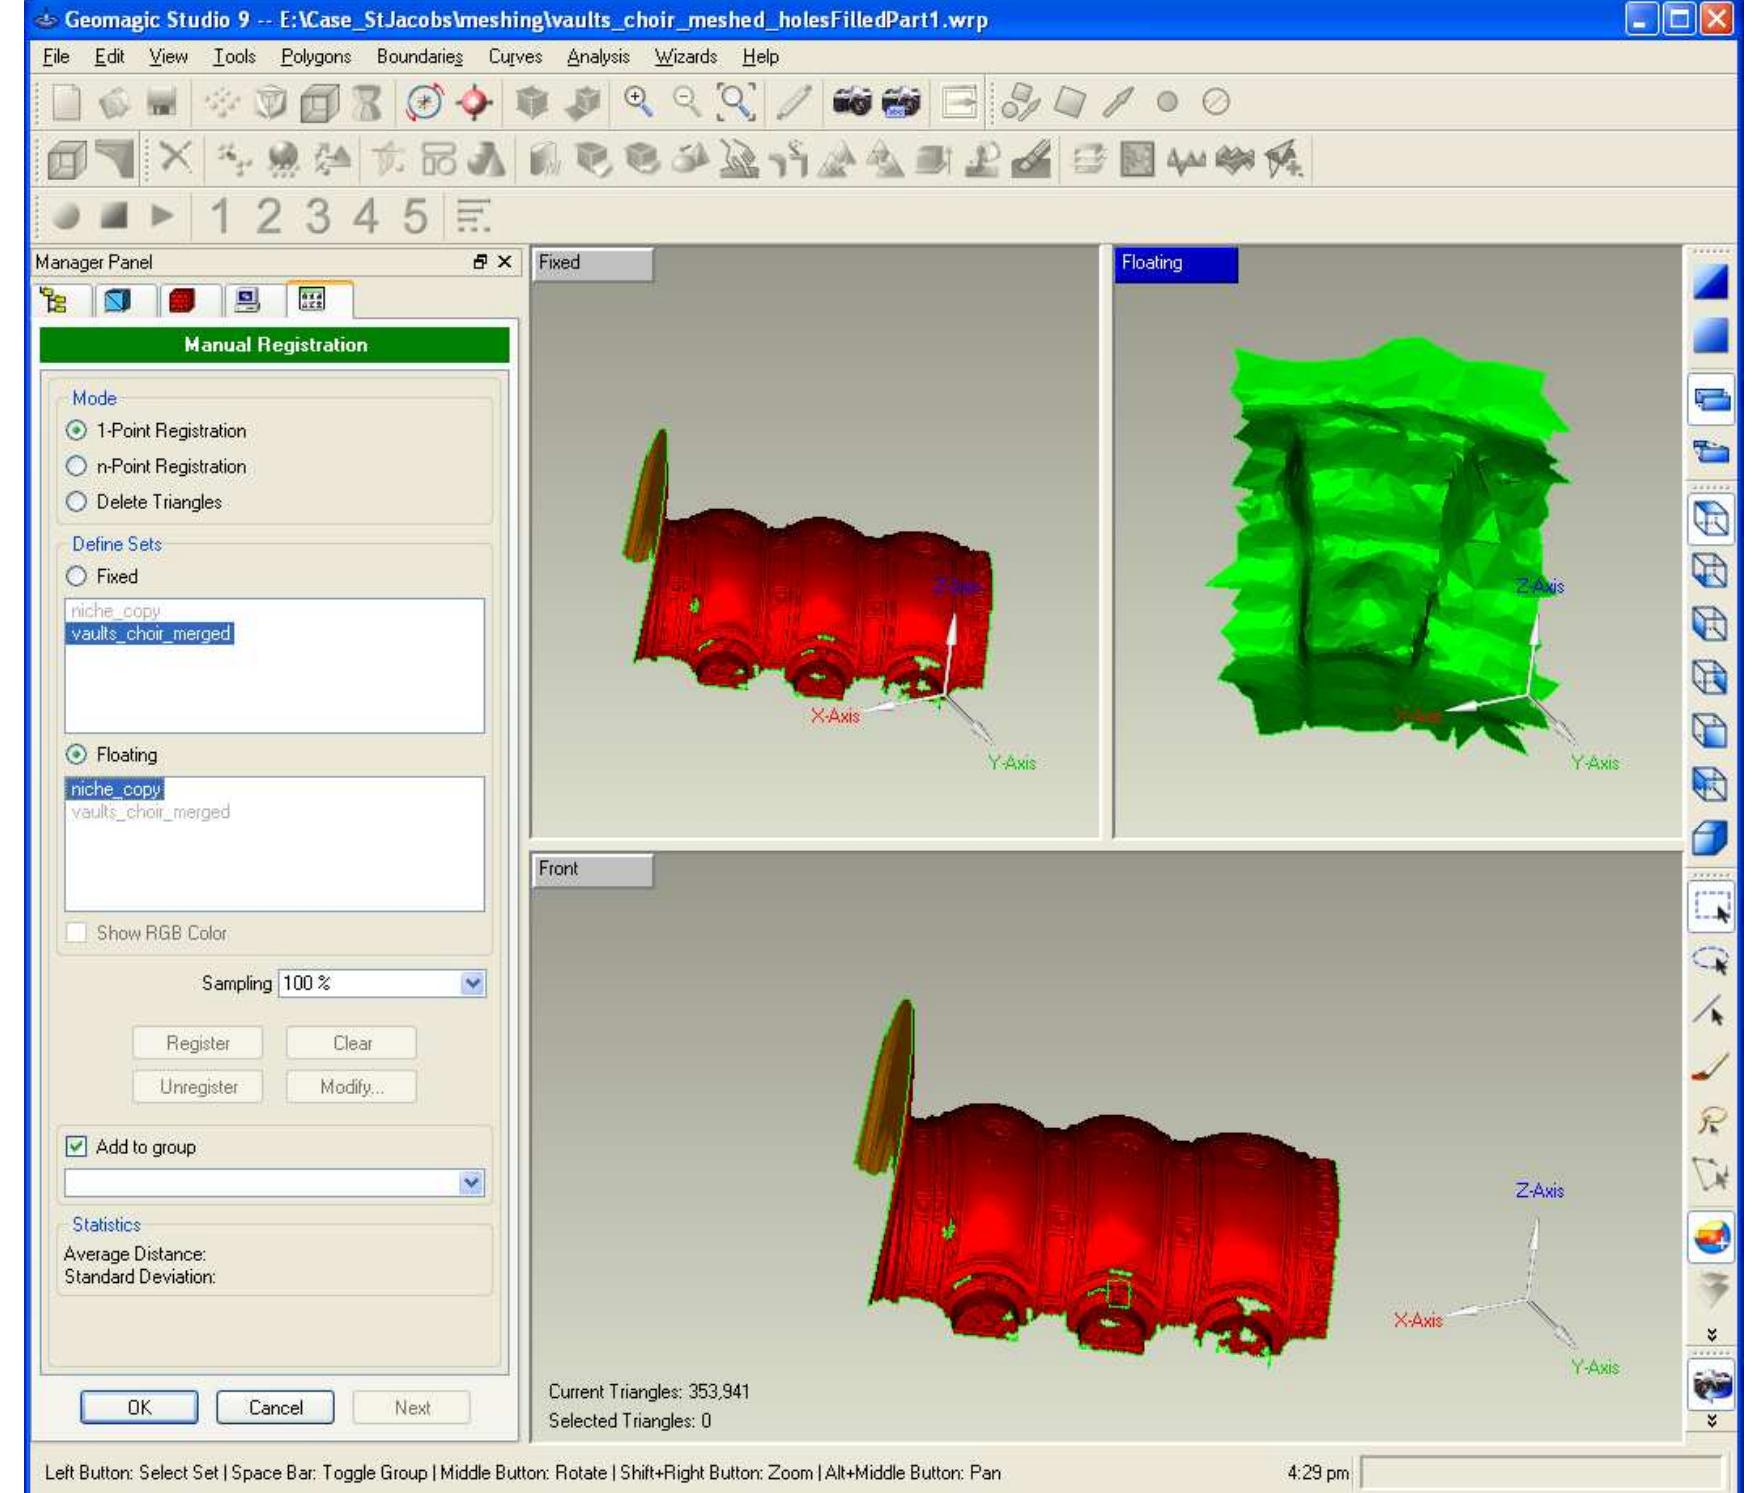Click the rotation center crosshair icon
The image size is (1752, 1493).
(475, 102)
